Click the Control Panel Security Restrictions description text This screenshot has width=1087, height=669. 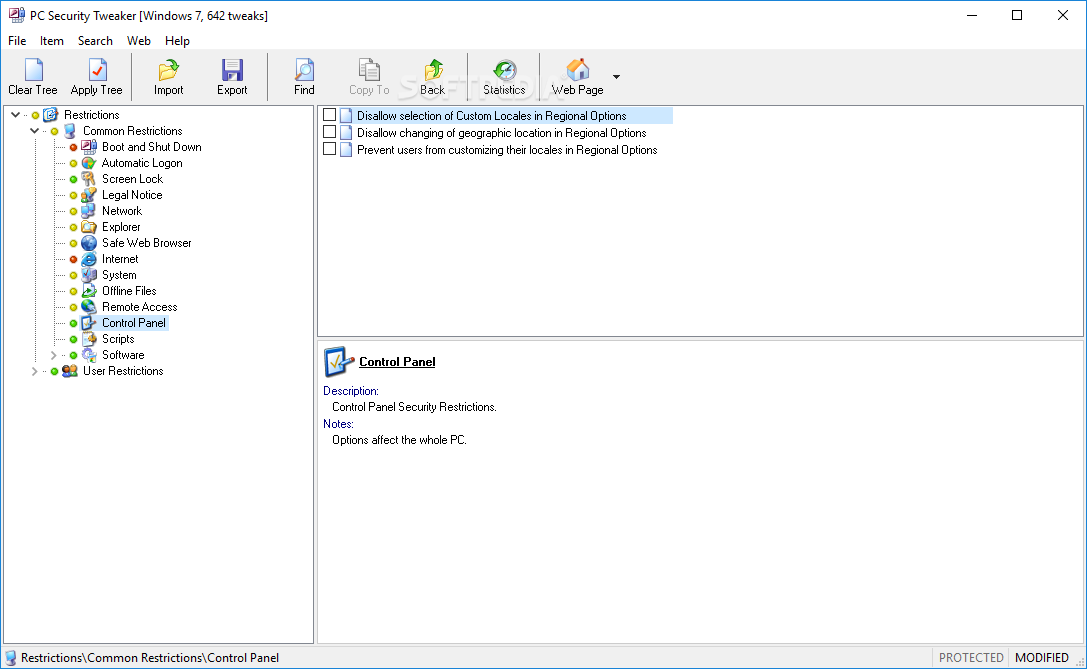coord(415,407)
